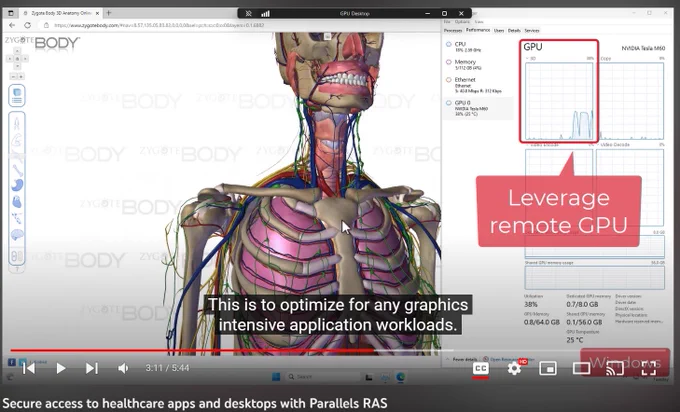
Task: Toggle the nervous system neuron icon
Action: click(x=17, y=218)
